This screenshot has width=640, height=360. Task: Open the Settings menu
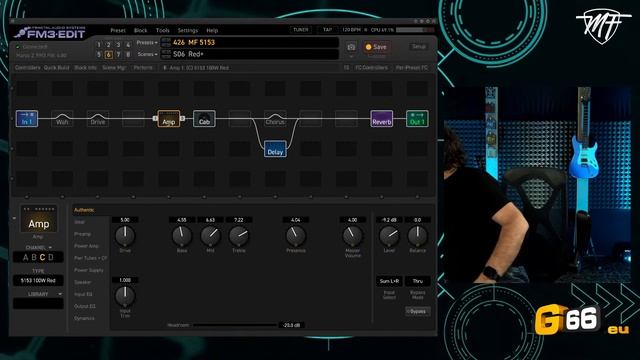[x=188, y=30]
